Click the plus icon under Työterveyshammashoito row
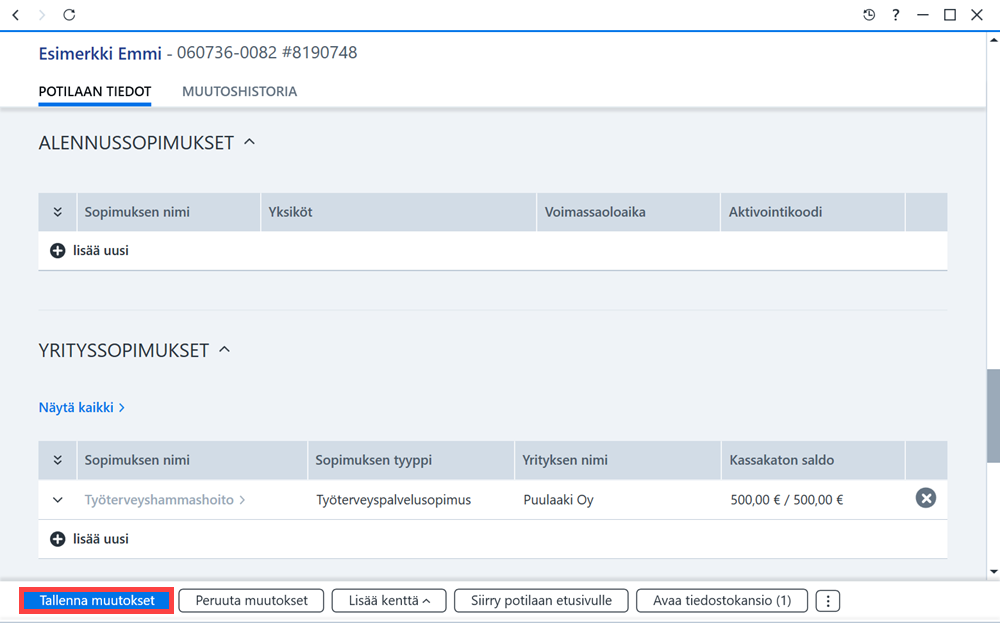This screenshot has height=623, width=1000. click(x=57, y=539)
